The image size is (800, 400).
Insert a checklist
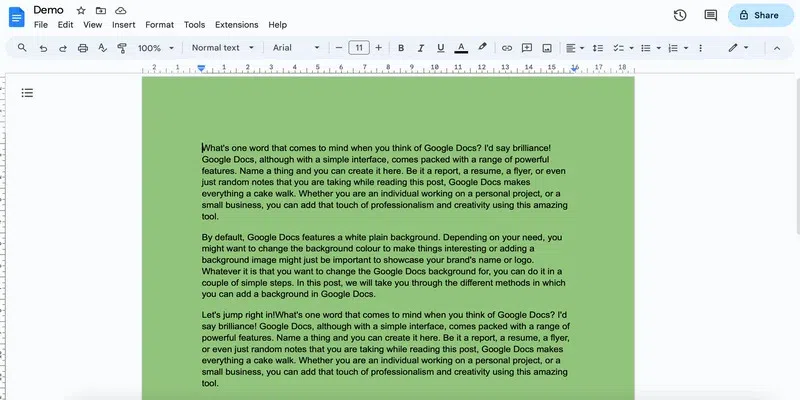point(618,48)
